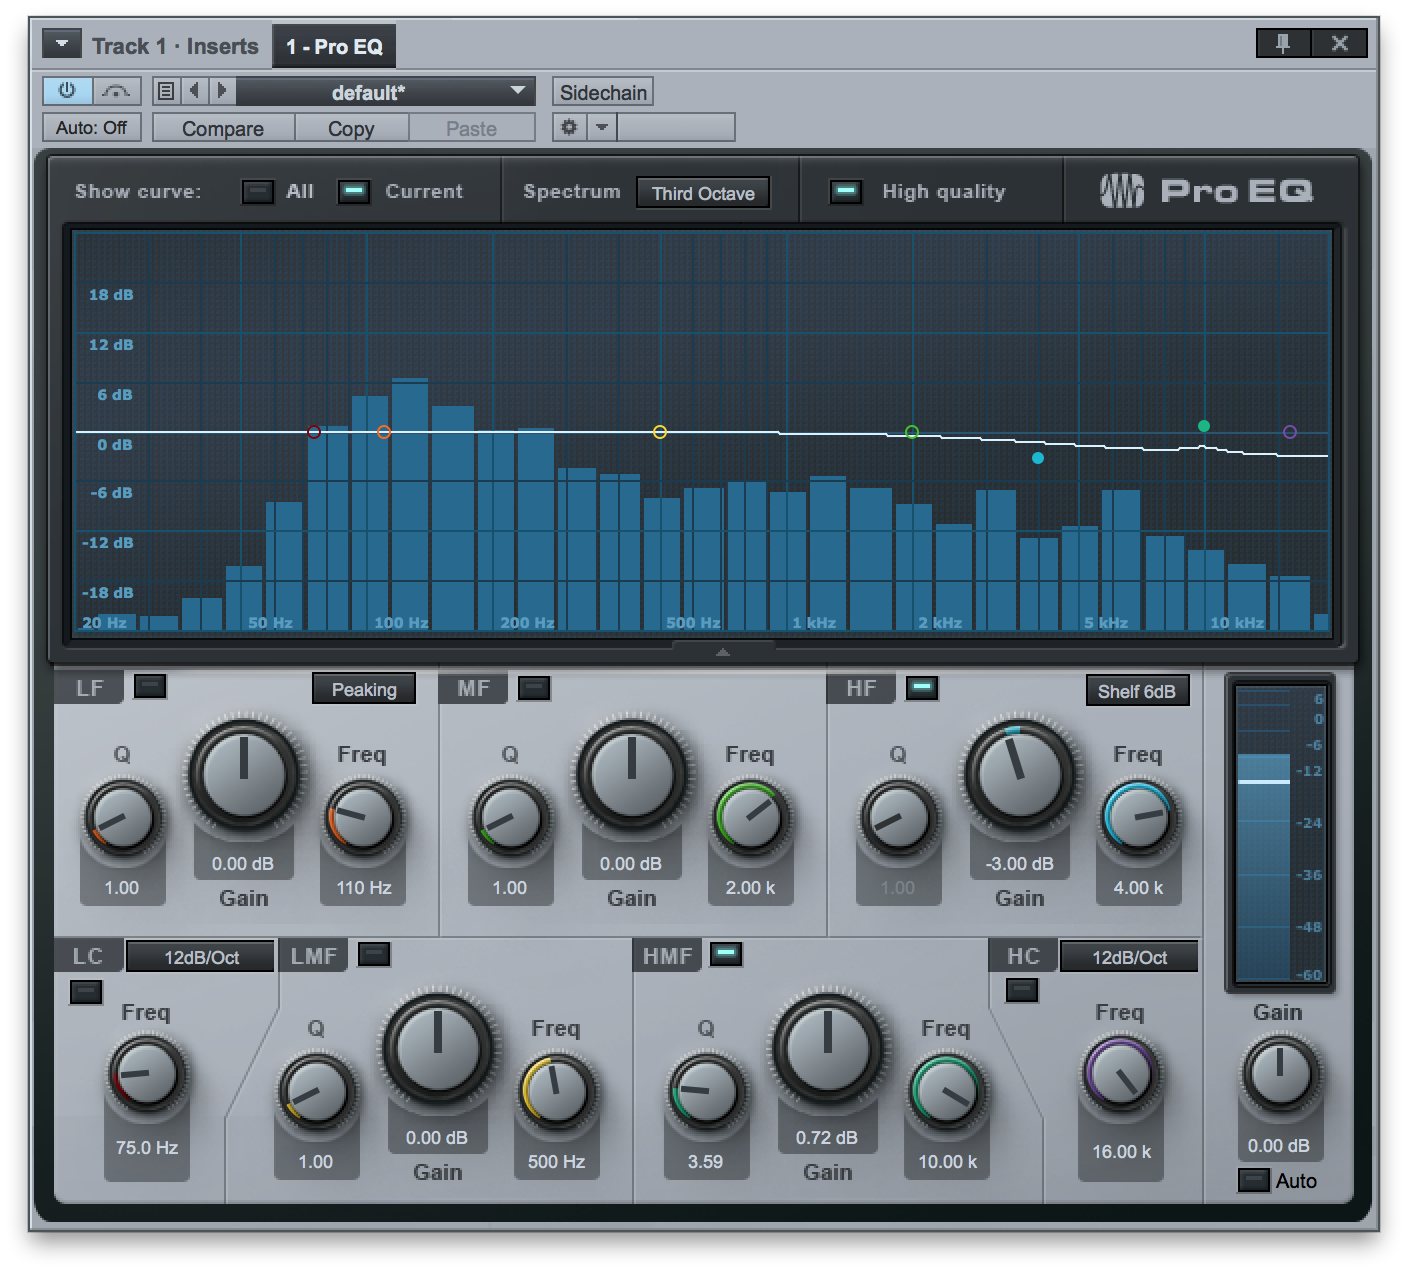Pin the plugin window
Viewport: 1408px width, 1272px height.
(x=1283, y=43)
